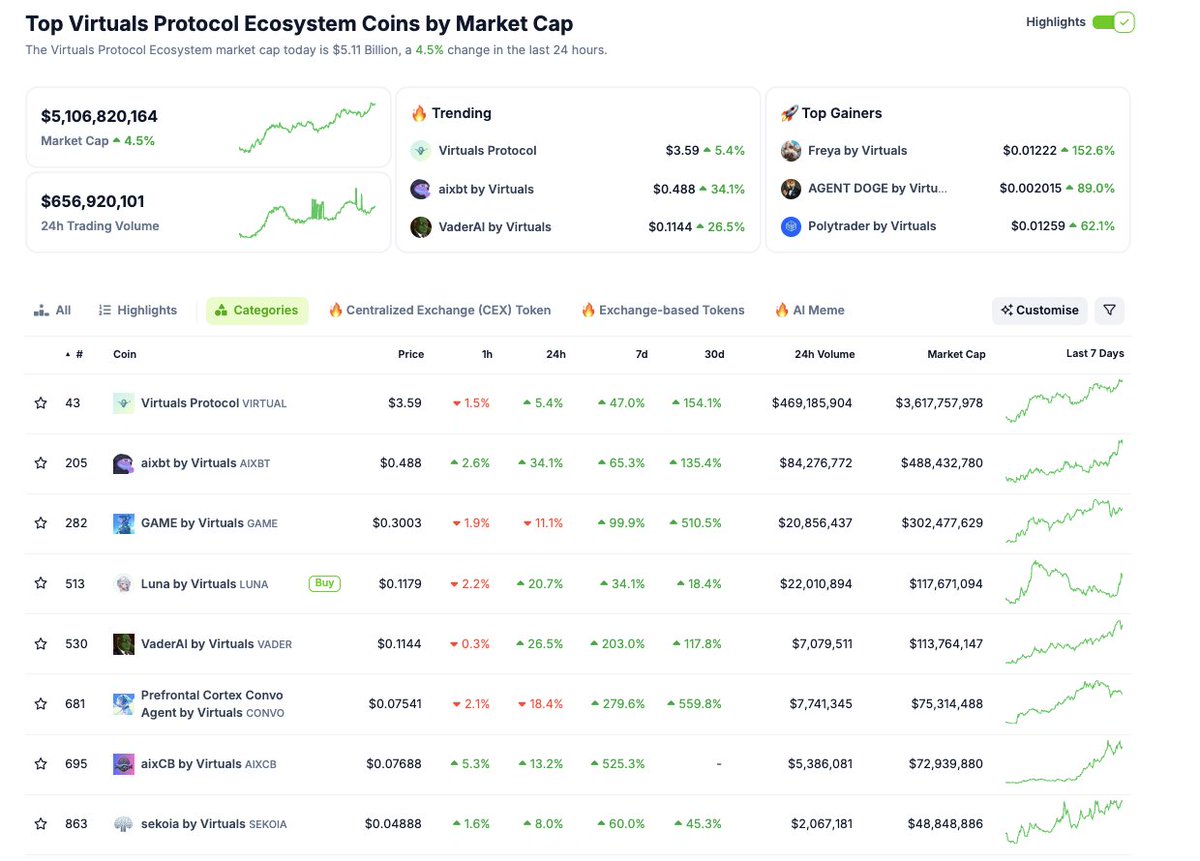Click the GAME coin logo in table

pos(123,523)
